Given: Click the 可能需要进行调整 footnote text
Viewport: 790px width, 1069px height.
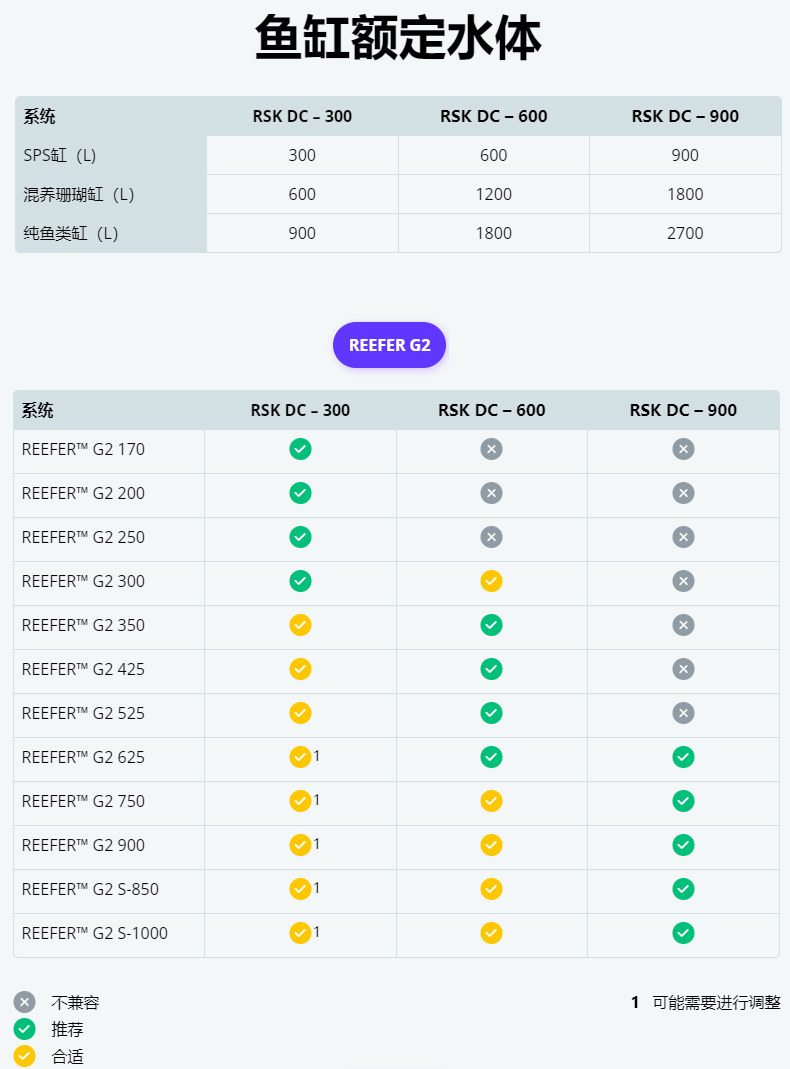Looking at the screenshot, I should tap(716, 1002).
